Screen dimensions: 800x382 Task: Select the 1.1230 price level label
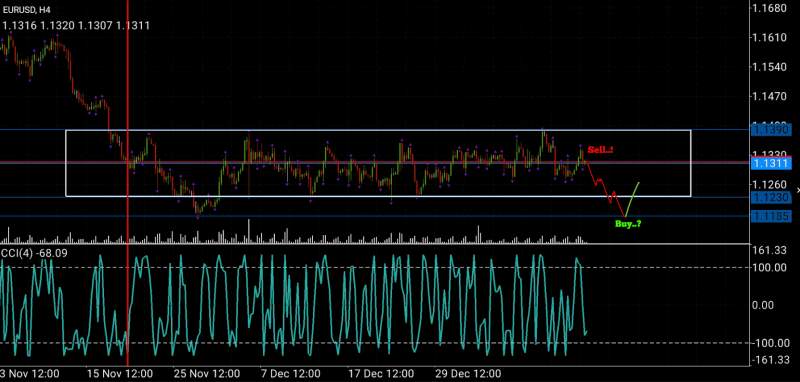click(x=772, y=197)
